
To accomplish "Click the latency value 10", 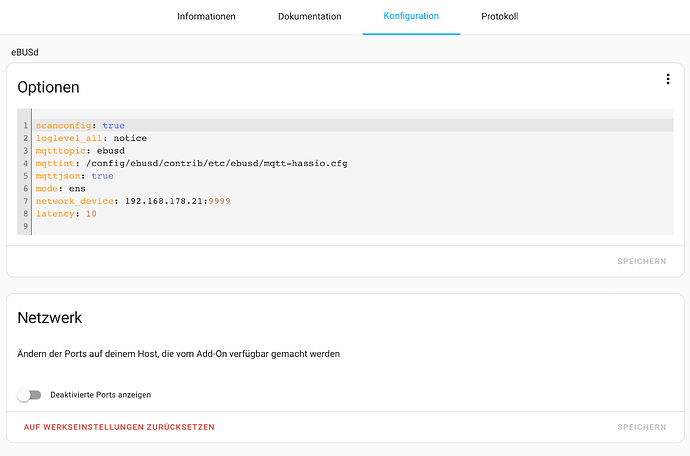I will [91, 214].
